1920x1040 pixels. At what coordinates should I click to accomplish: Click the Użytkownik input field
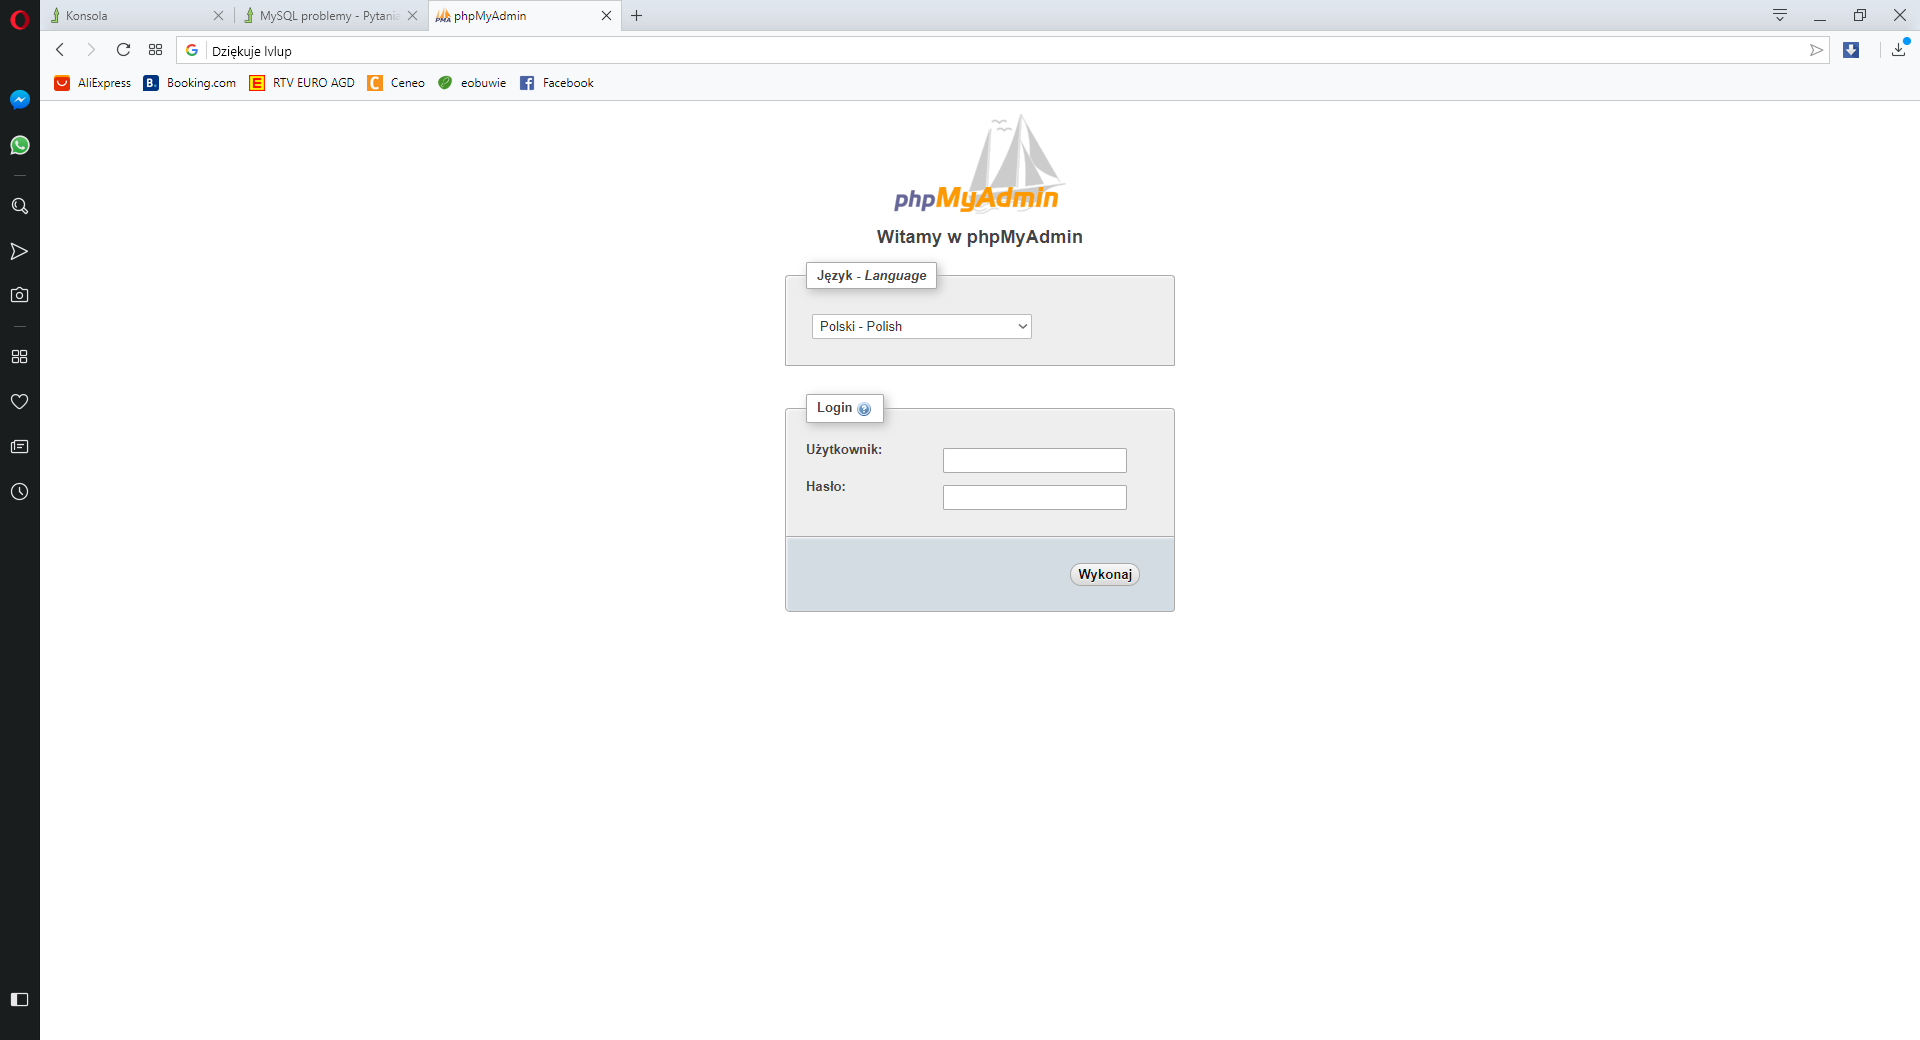pyautogui.click(x=1034, y=461)
